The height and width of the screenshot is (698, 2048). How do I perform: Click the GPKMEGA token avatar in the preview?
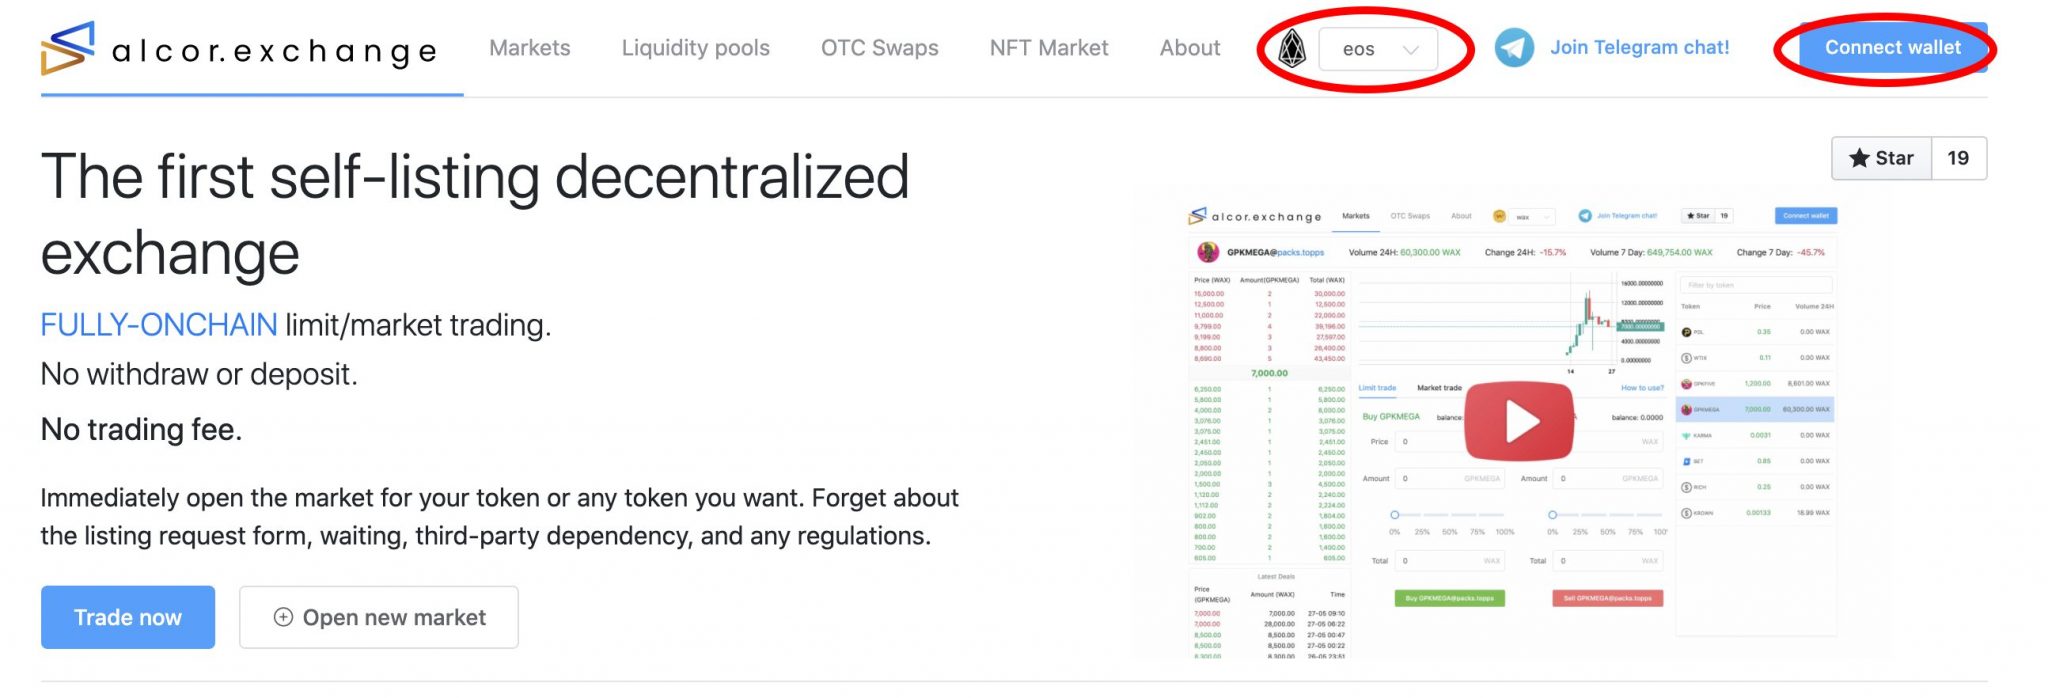click(x=1207, y=252)
